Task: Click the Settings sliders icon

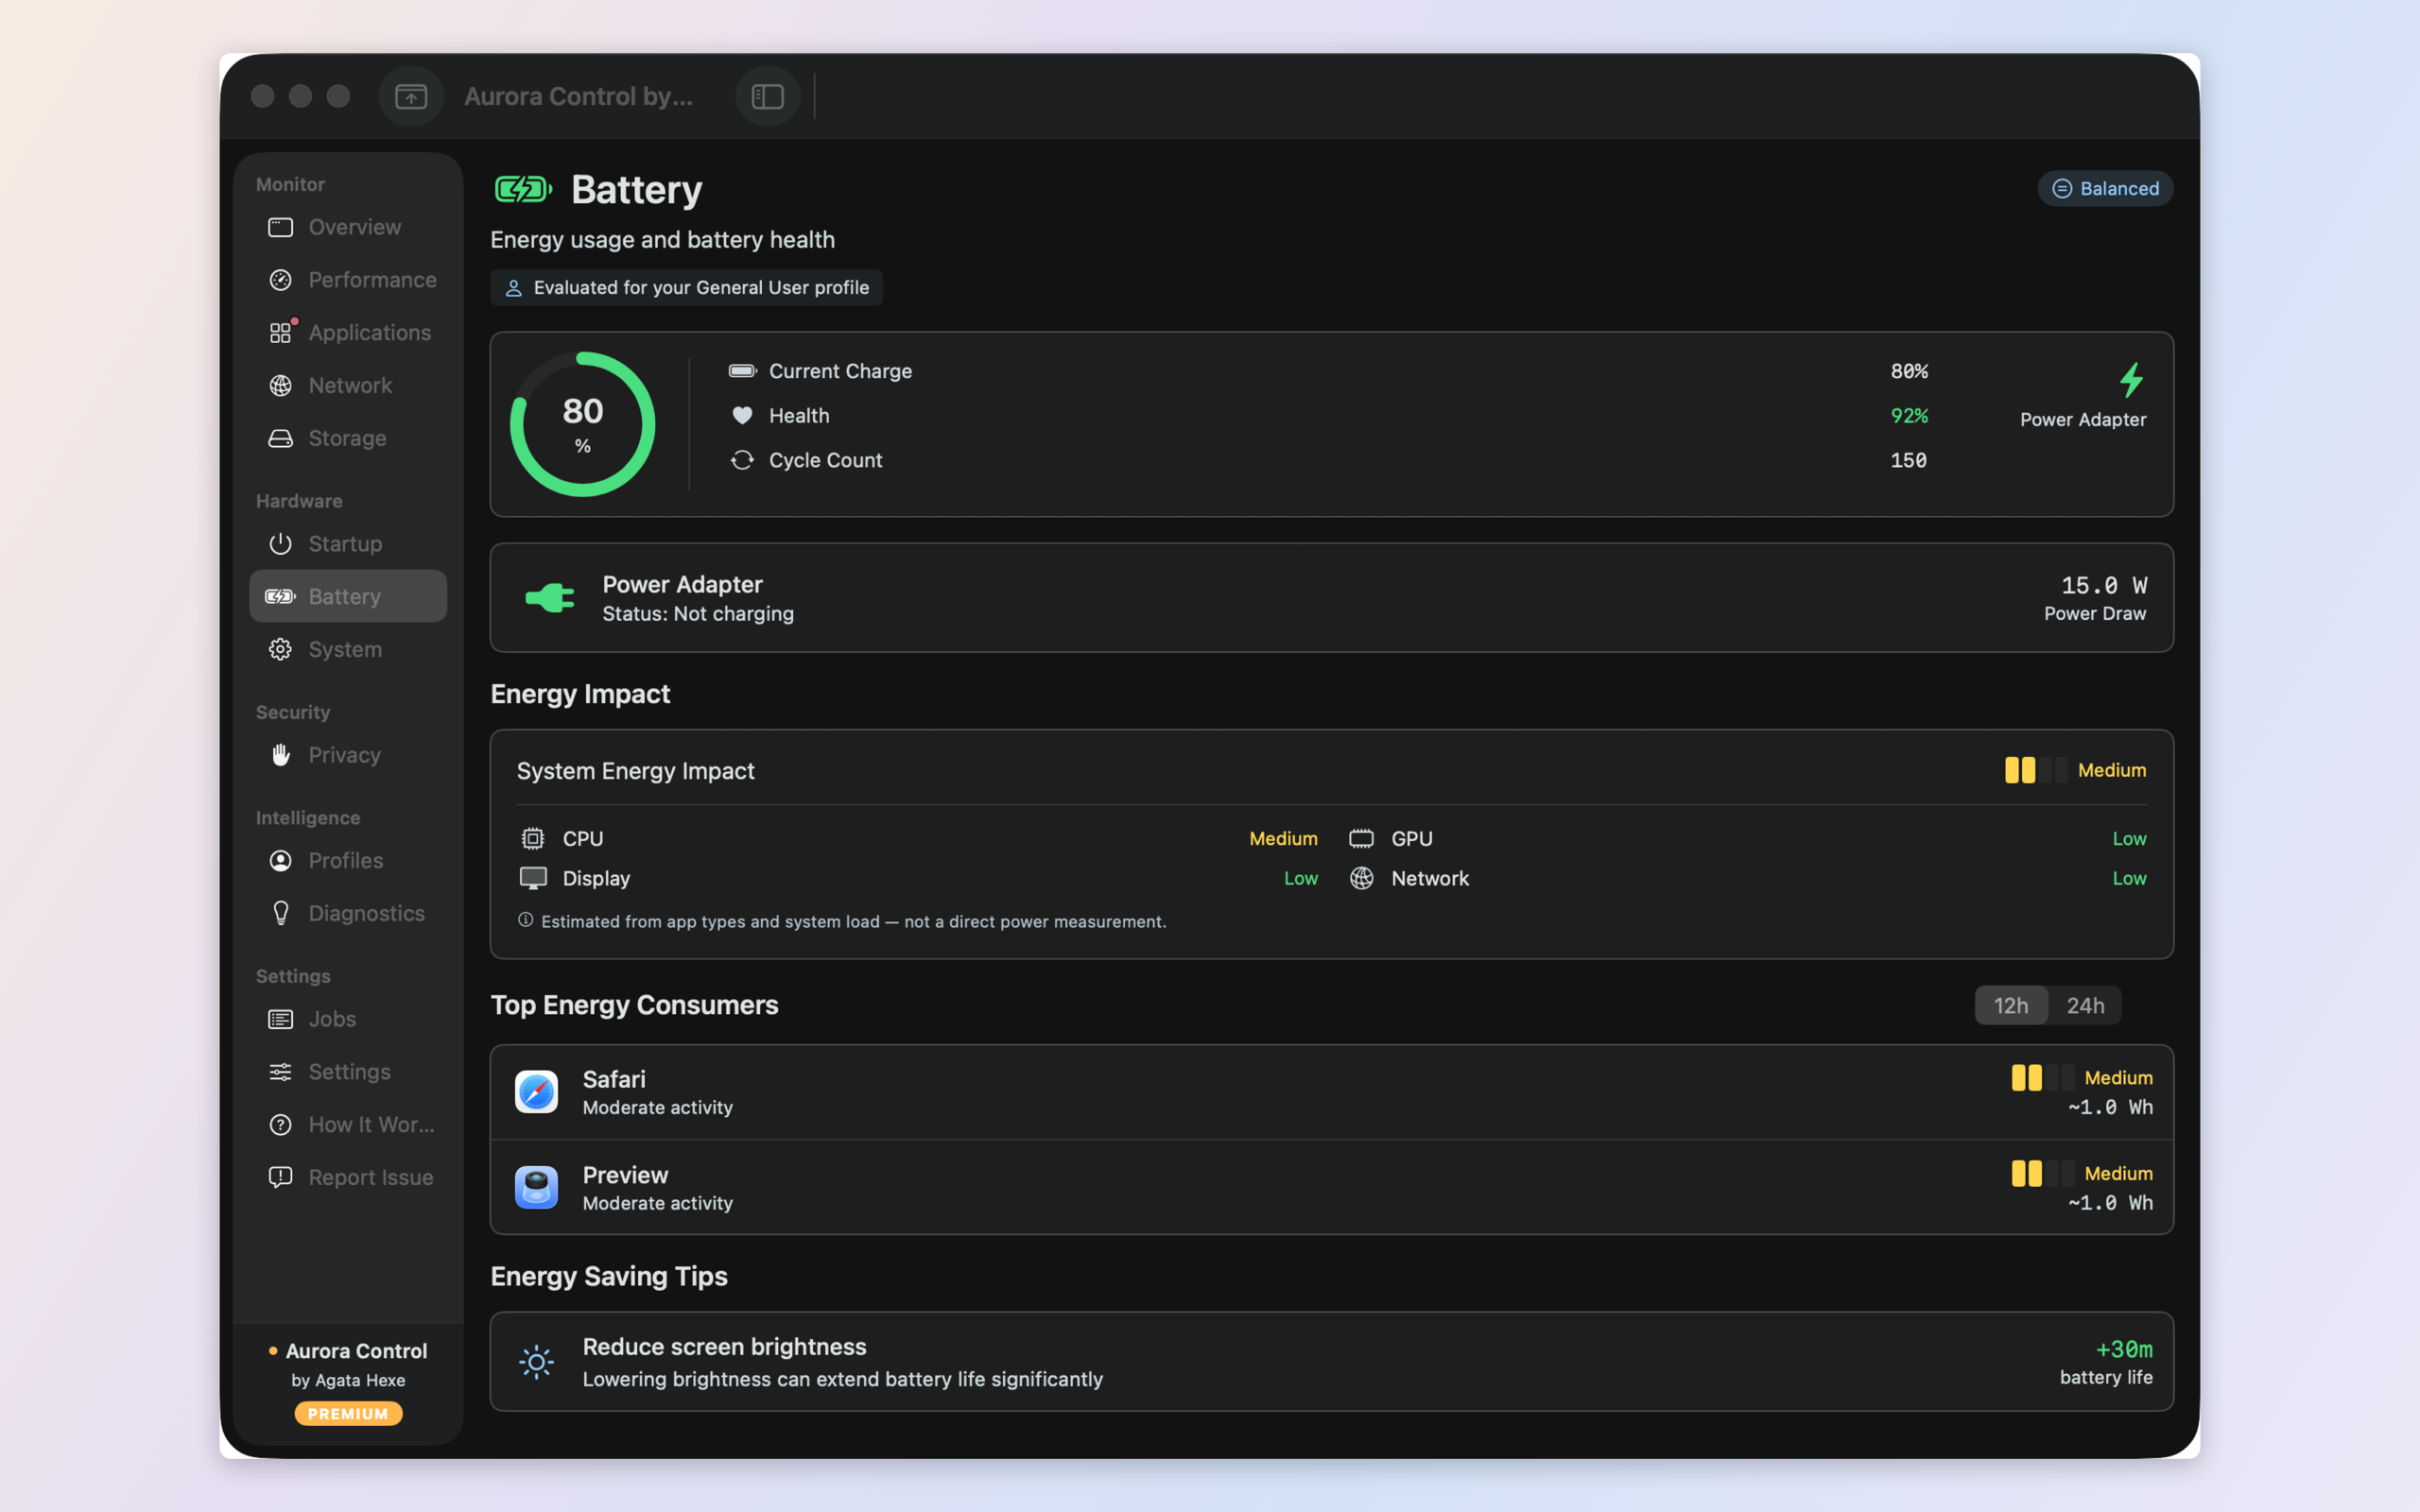Action: point(281,1072)
